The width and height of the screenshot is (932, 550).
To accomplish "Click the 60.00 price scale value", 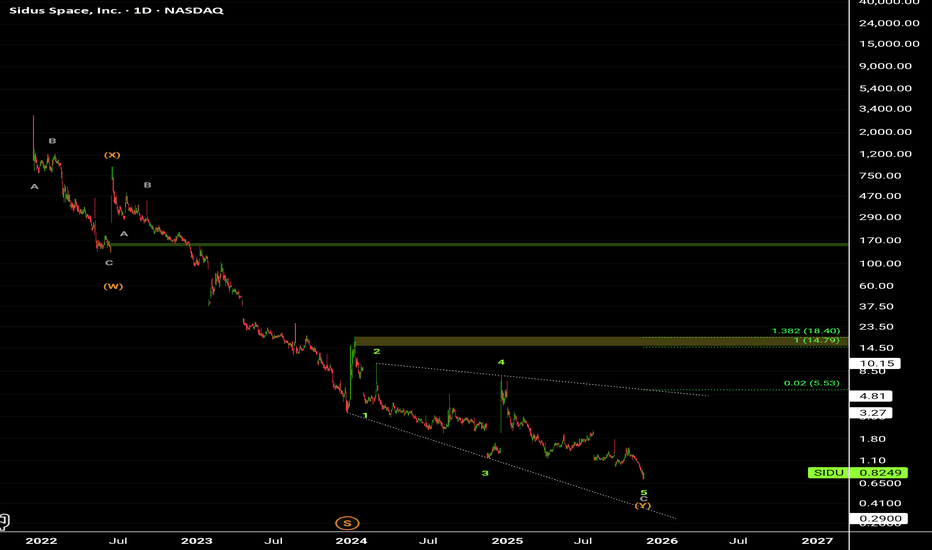I will 877,286.
